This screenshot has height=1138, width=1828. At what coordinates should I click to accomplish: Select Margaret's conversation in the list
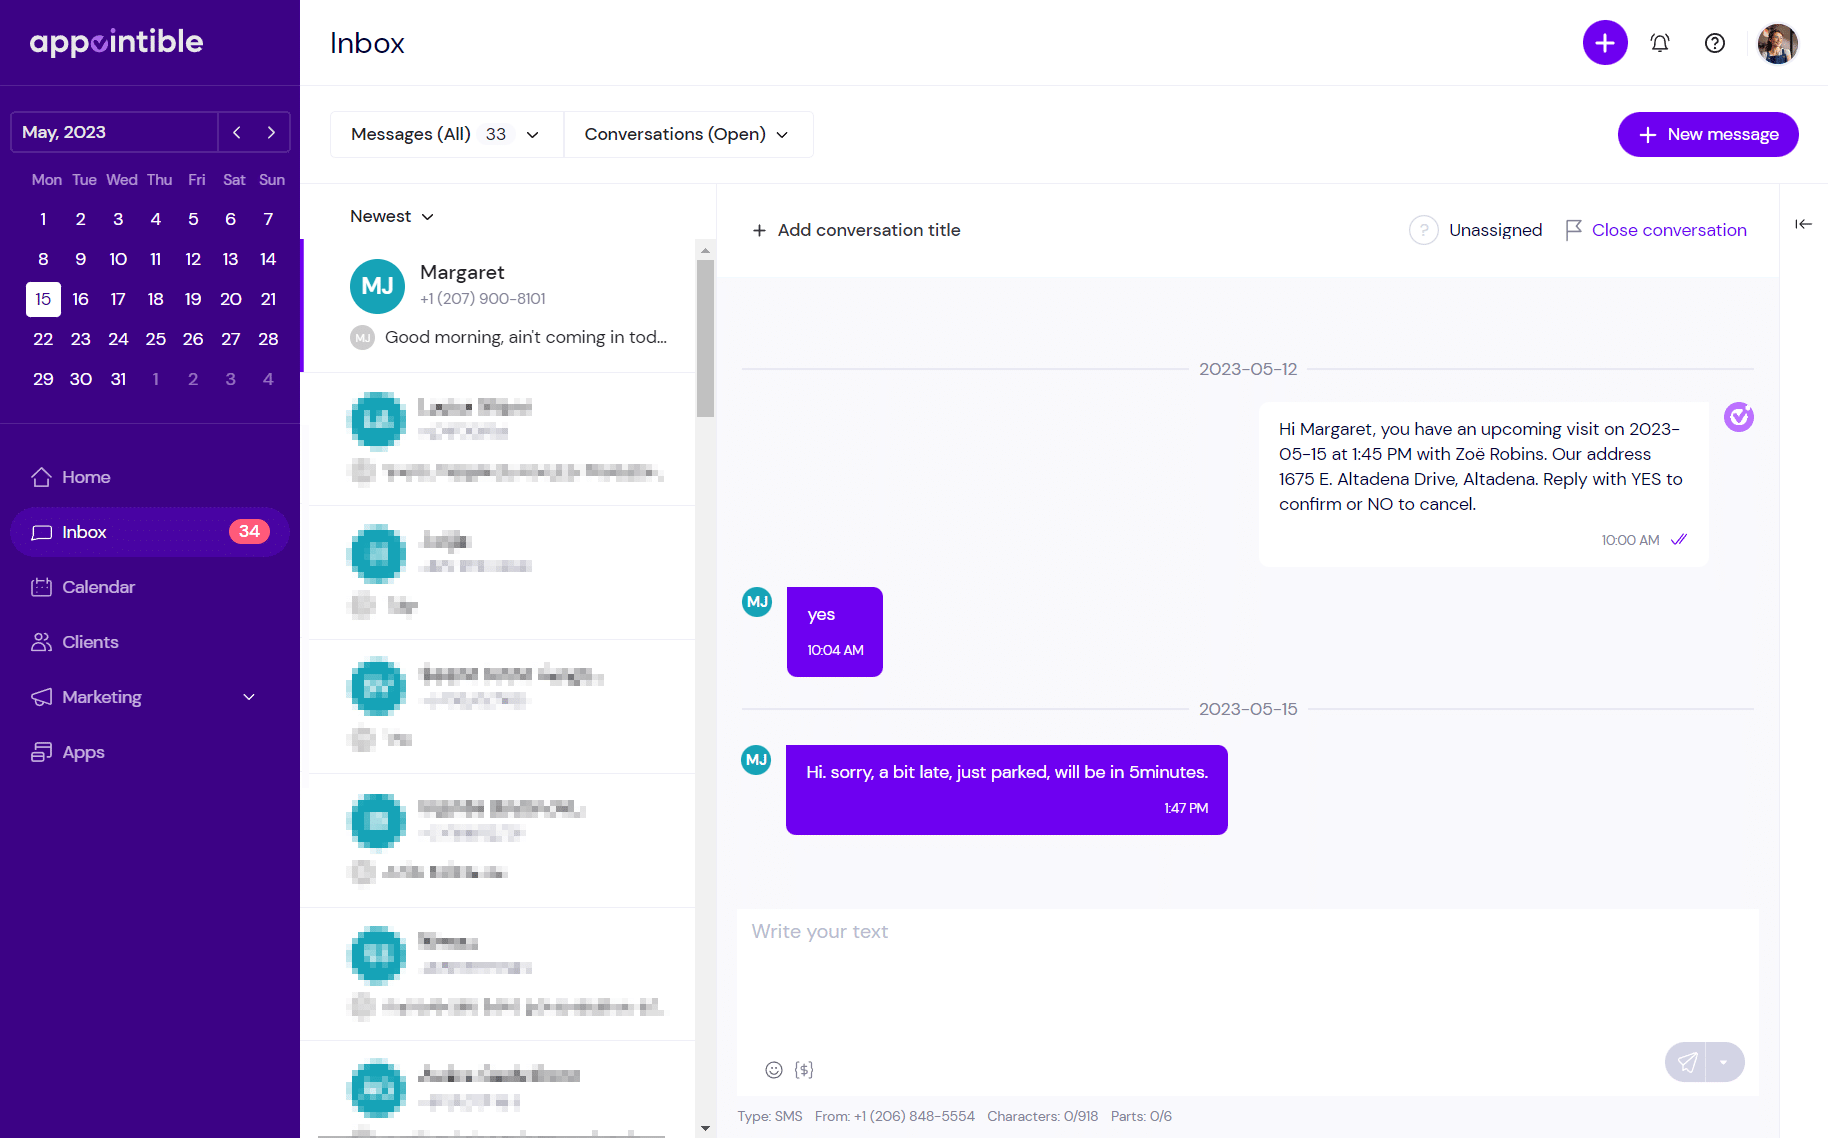500,300
